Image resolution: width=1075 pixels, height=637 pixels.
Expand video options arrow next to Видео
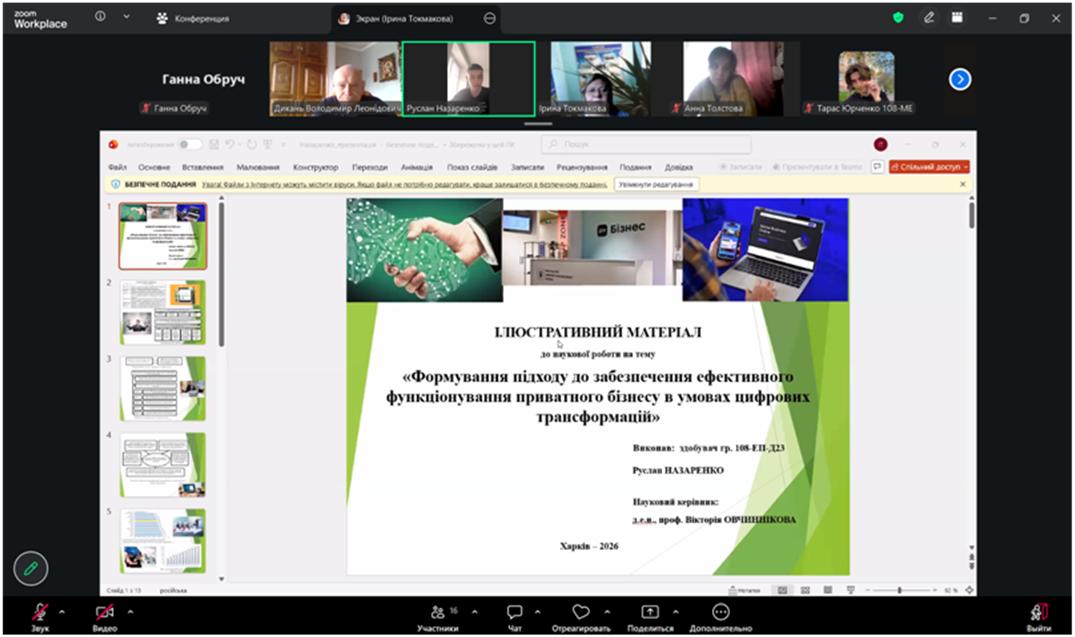coord(126,611)
